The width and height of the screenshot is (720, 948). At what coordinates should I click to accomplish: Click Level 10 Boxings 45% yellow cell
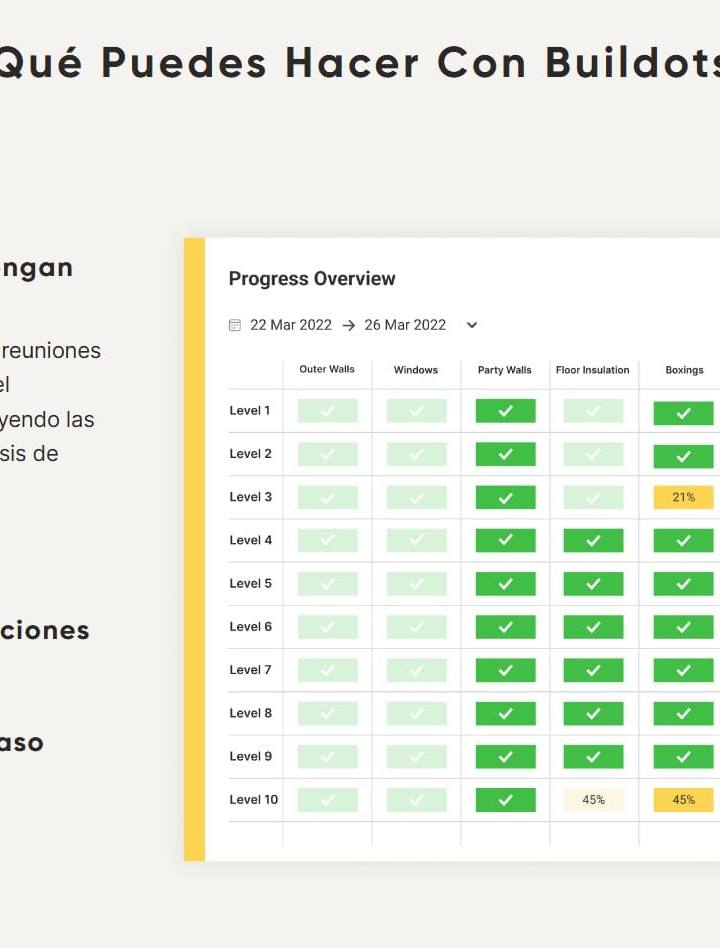pyautogui.click(x=683, y=800)
